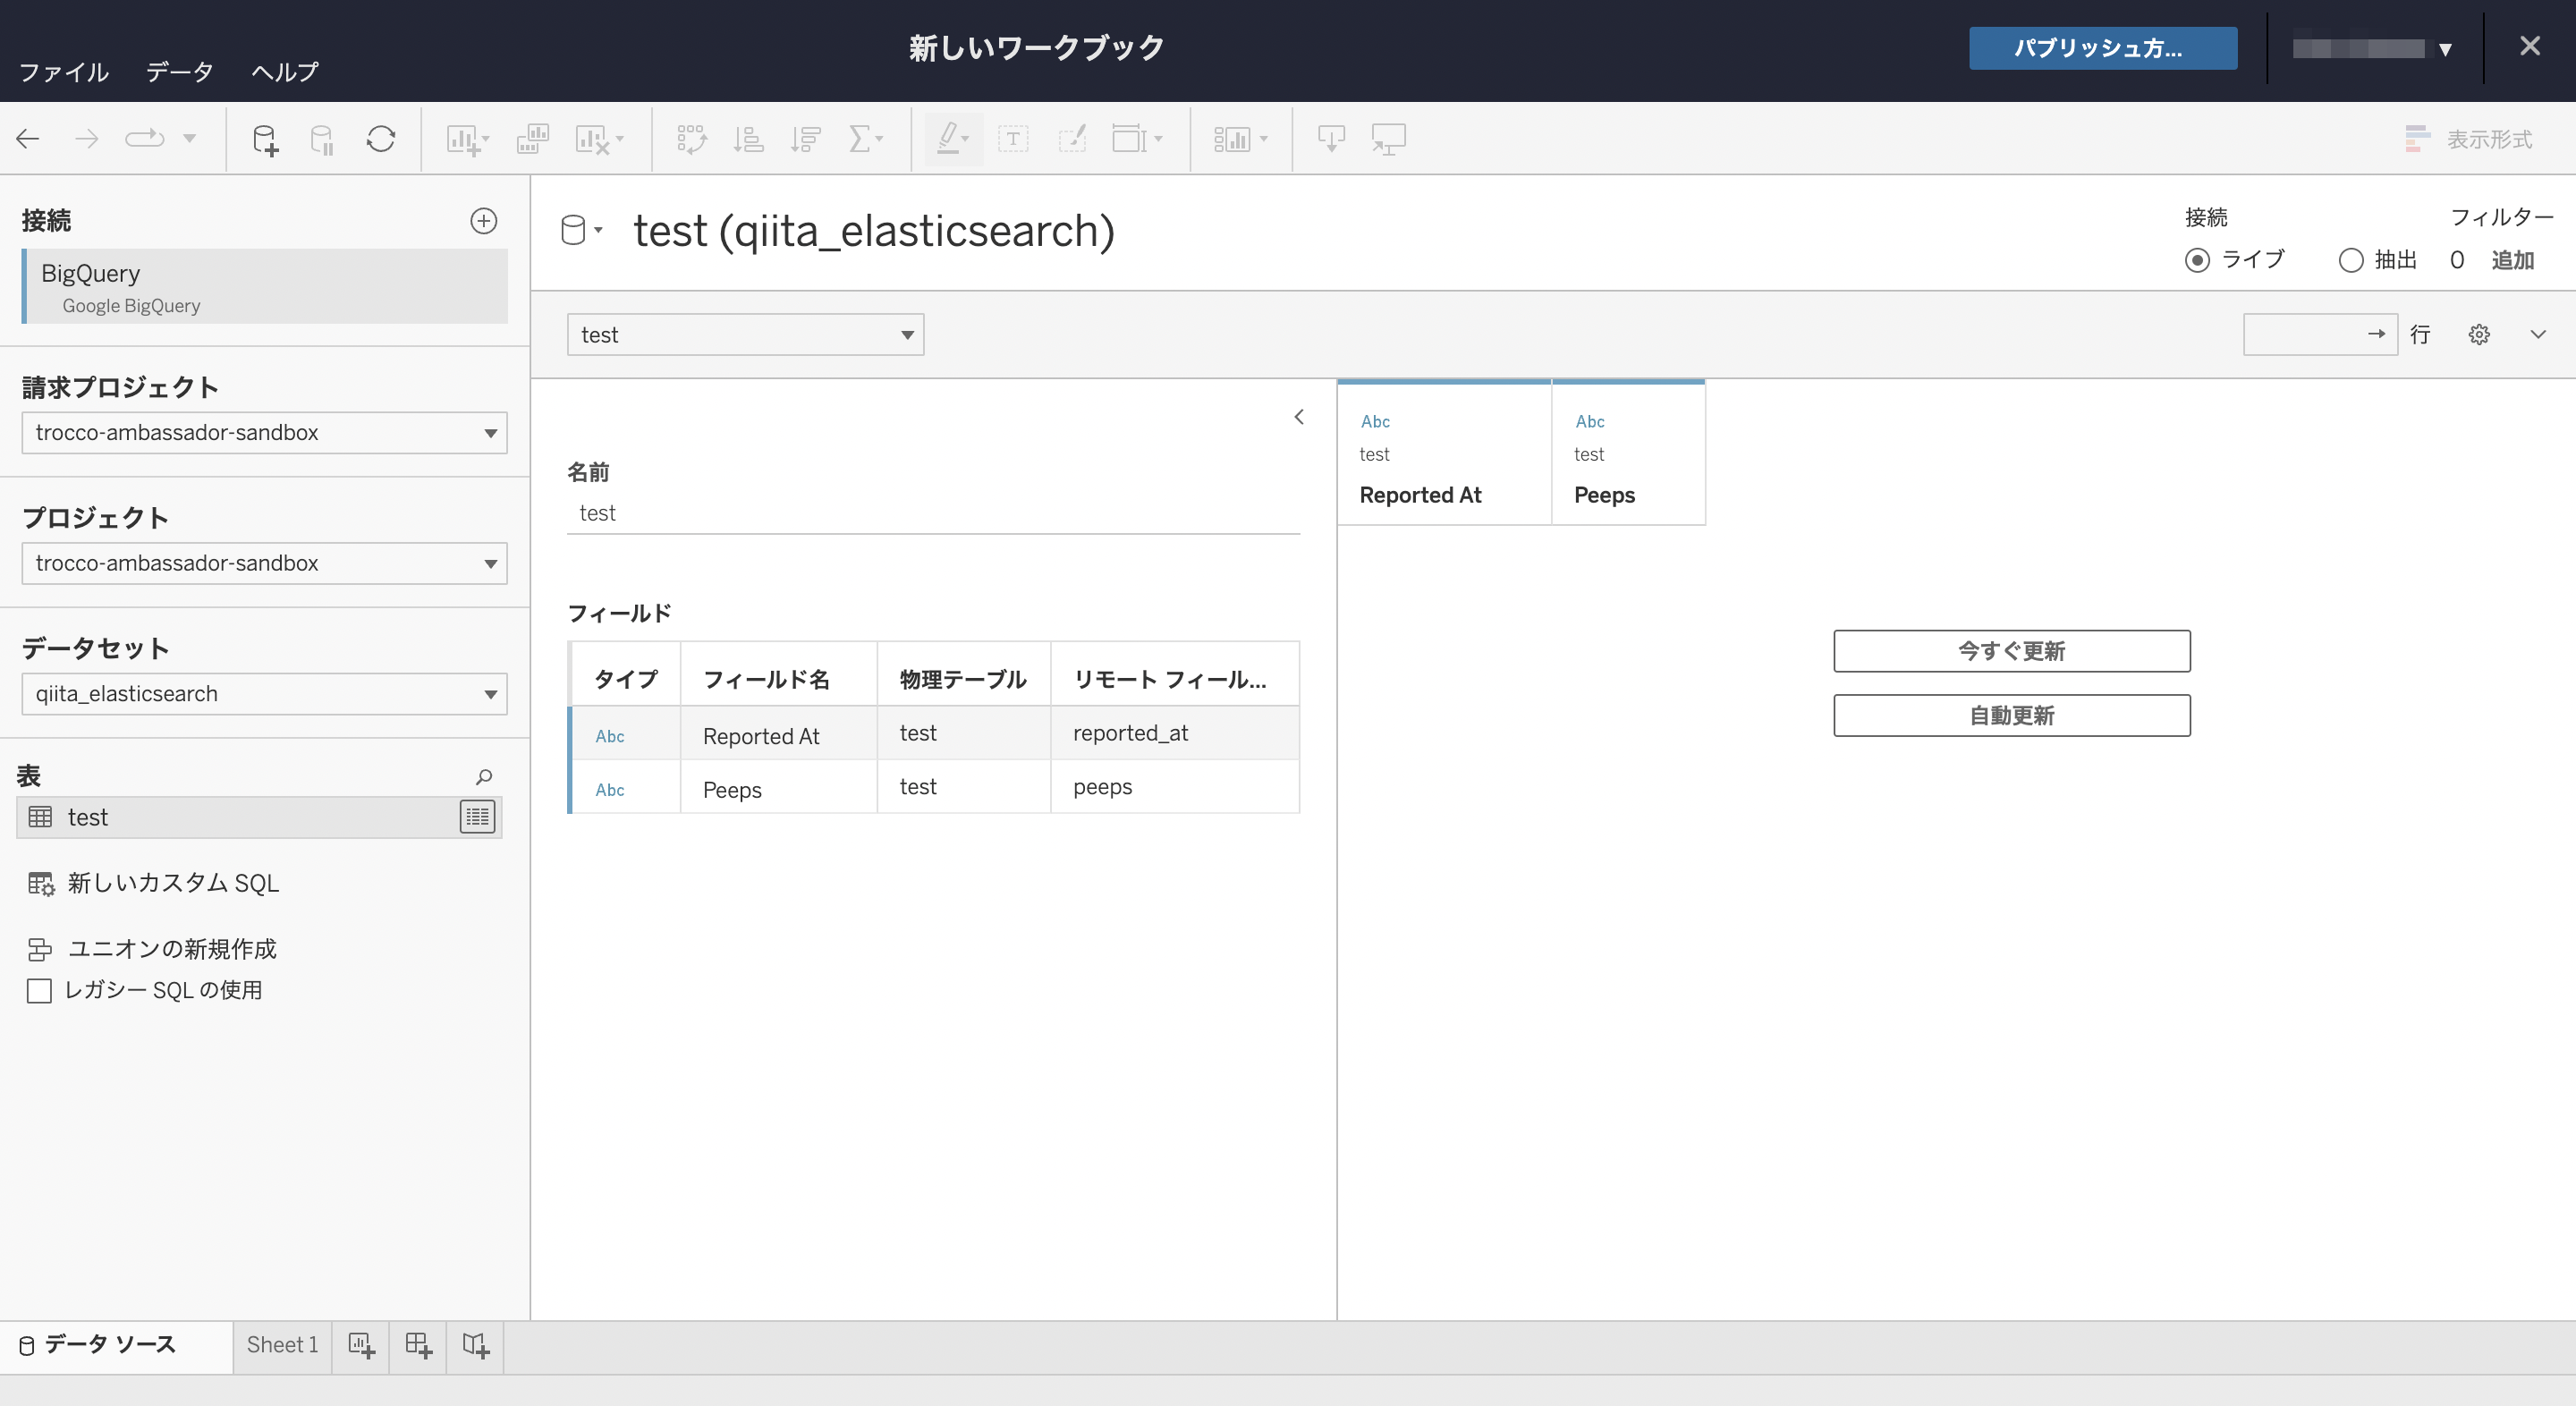Create a new worksheet using the toolbar icon
Screen dimensions: 2576x1406
(x=466, y=139)
